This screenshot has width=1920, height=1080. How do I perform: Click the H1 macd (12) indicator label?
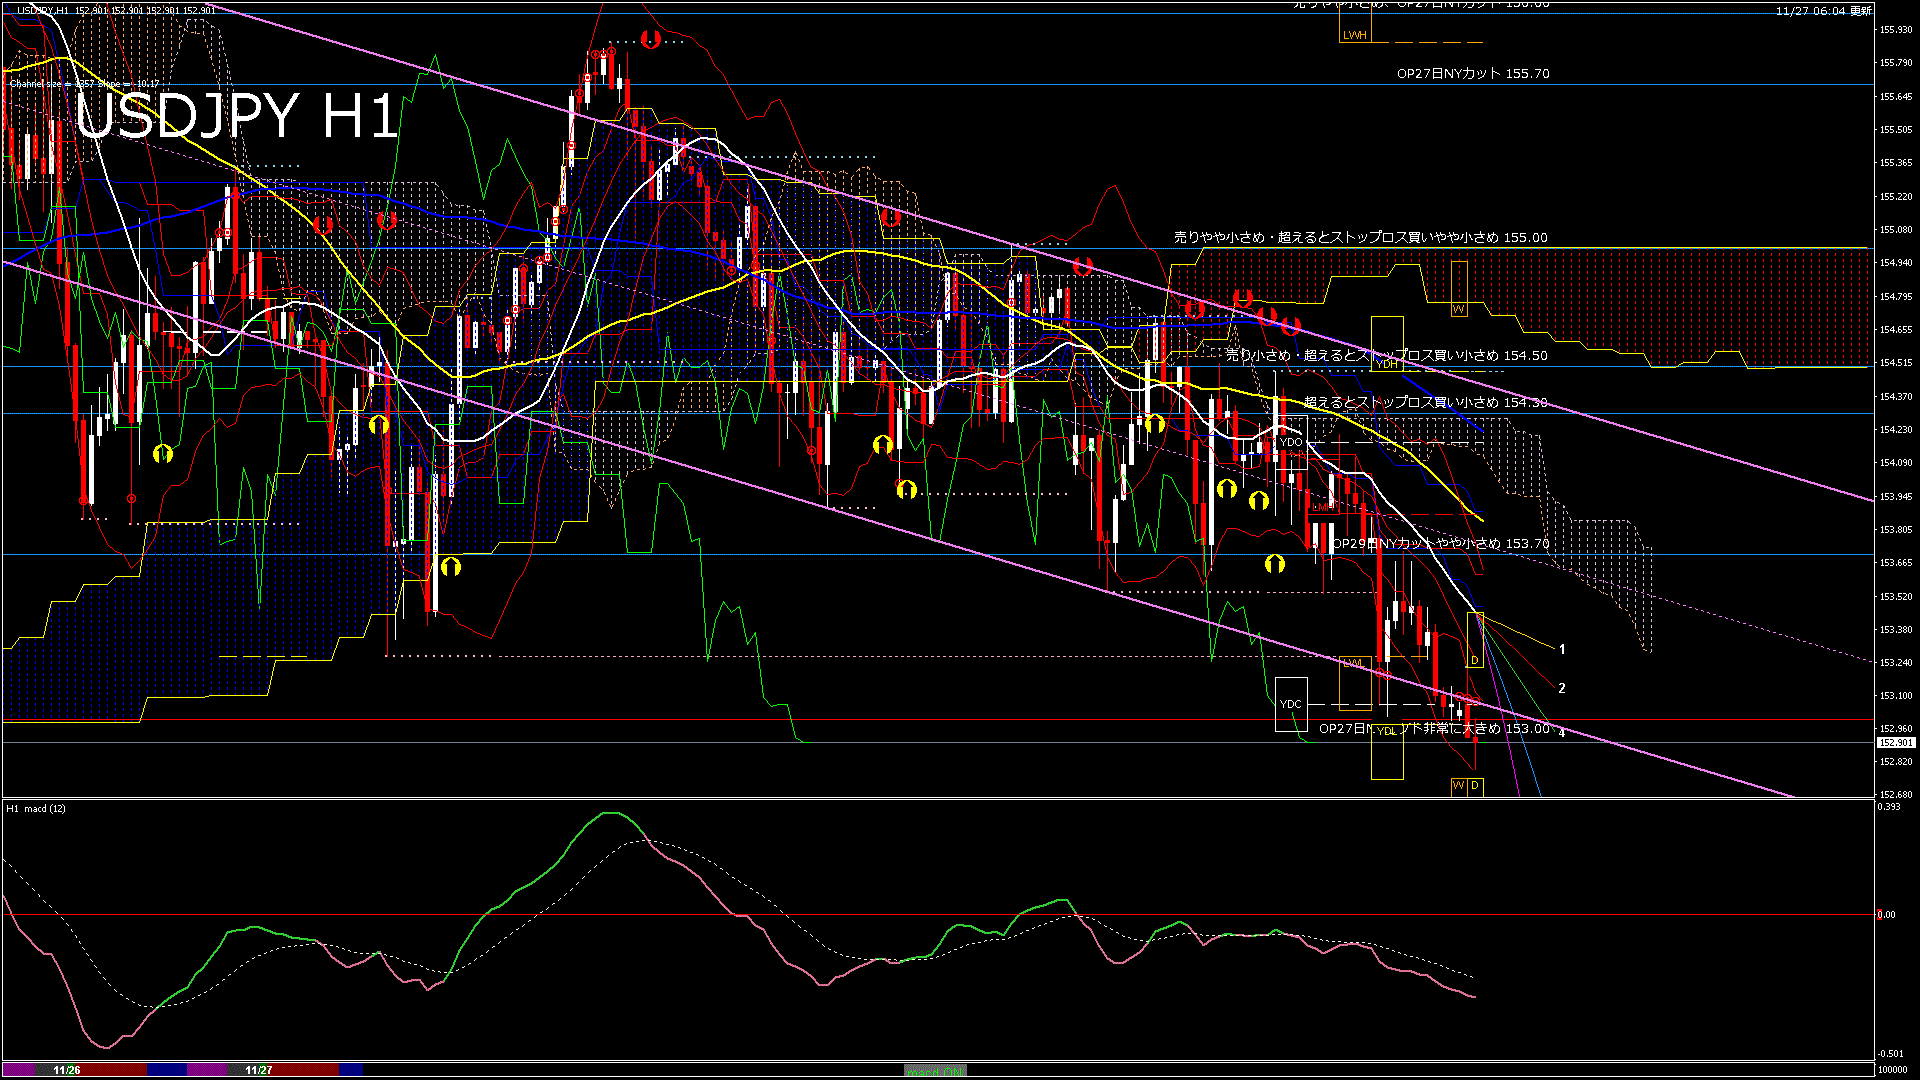pyautogui.click(x=36, y=808)
